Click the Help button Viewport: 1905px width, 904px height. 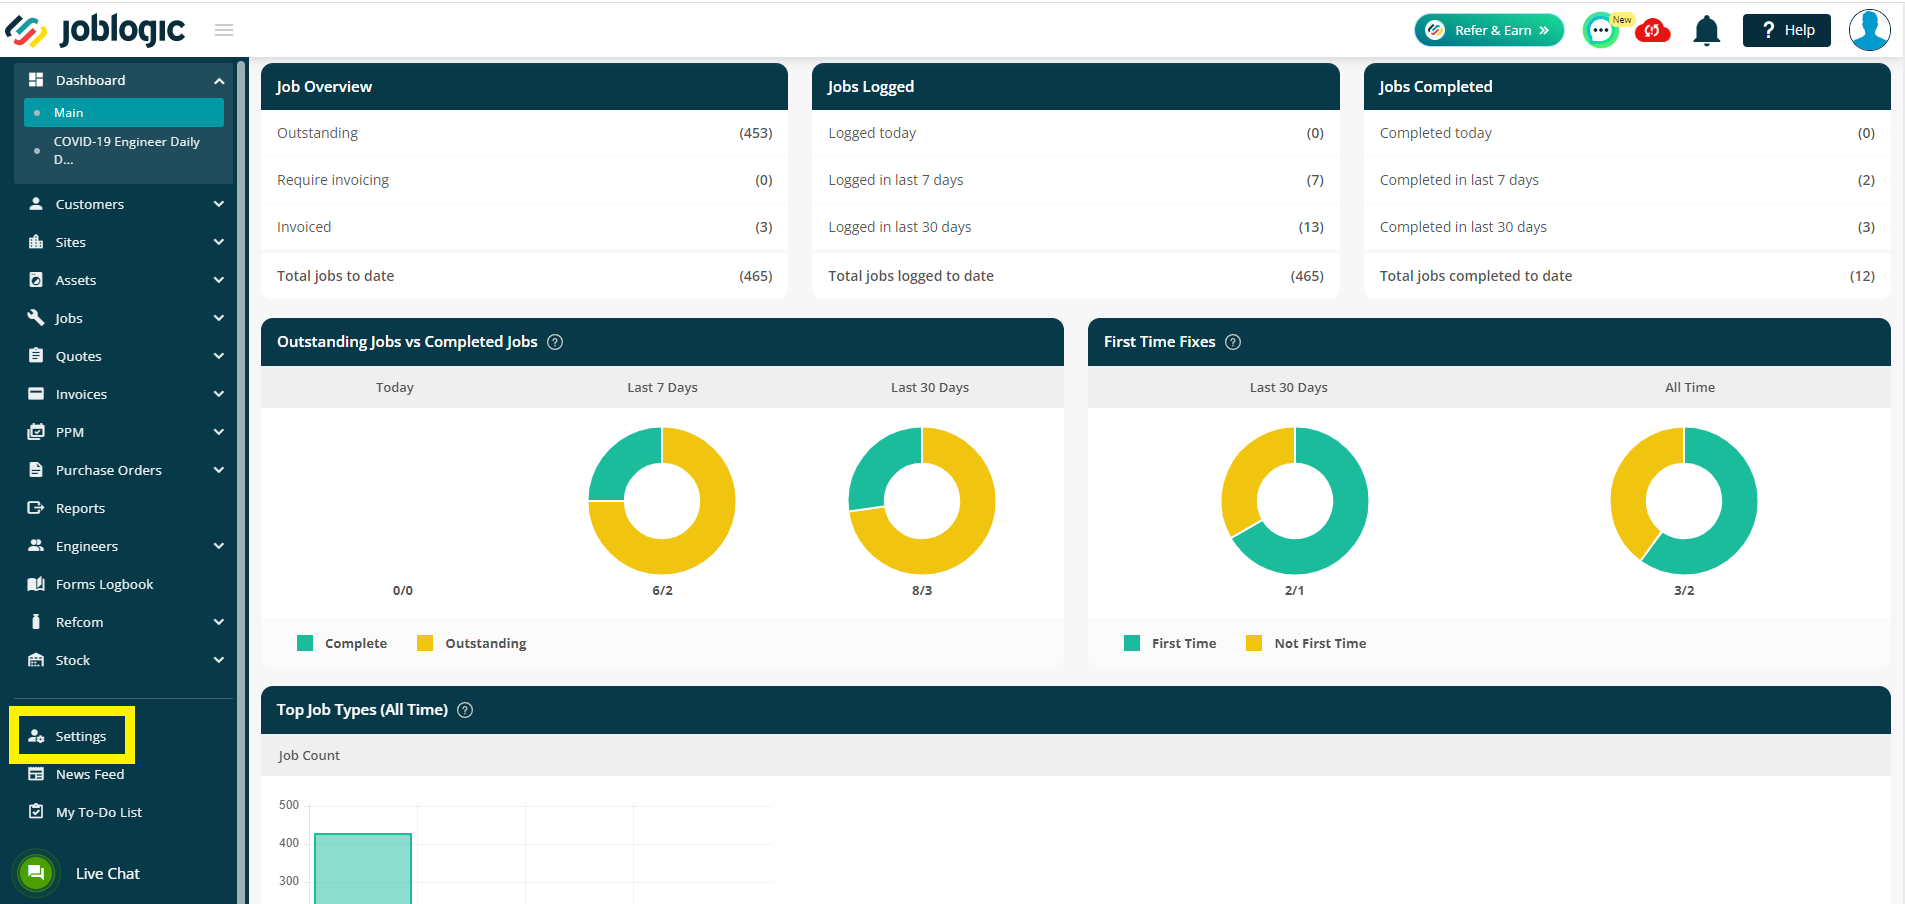(x=1787, y=30)
